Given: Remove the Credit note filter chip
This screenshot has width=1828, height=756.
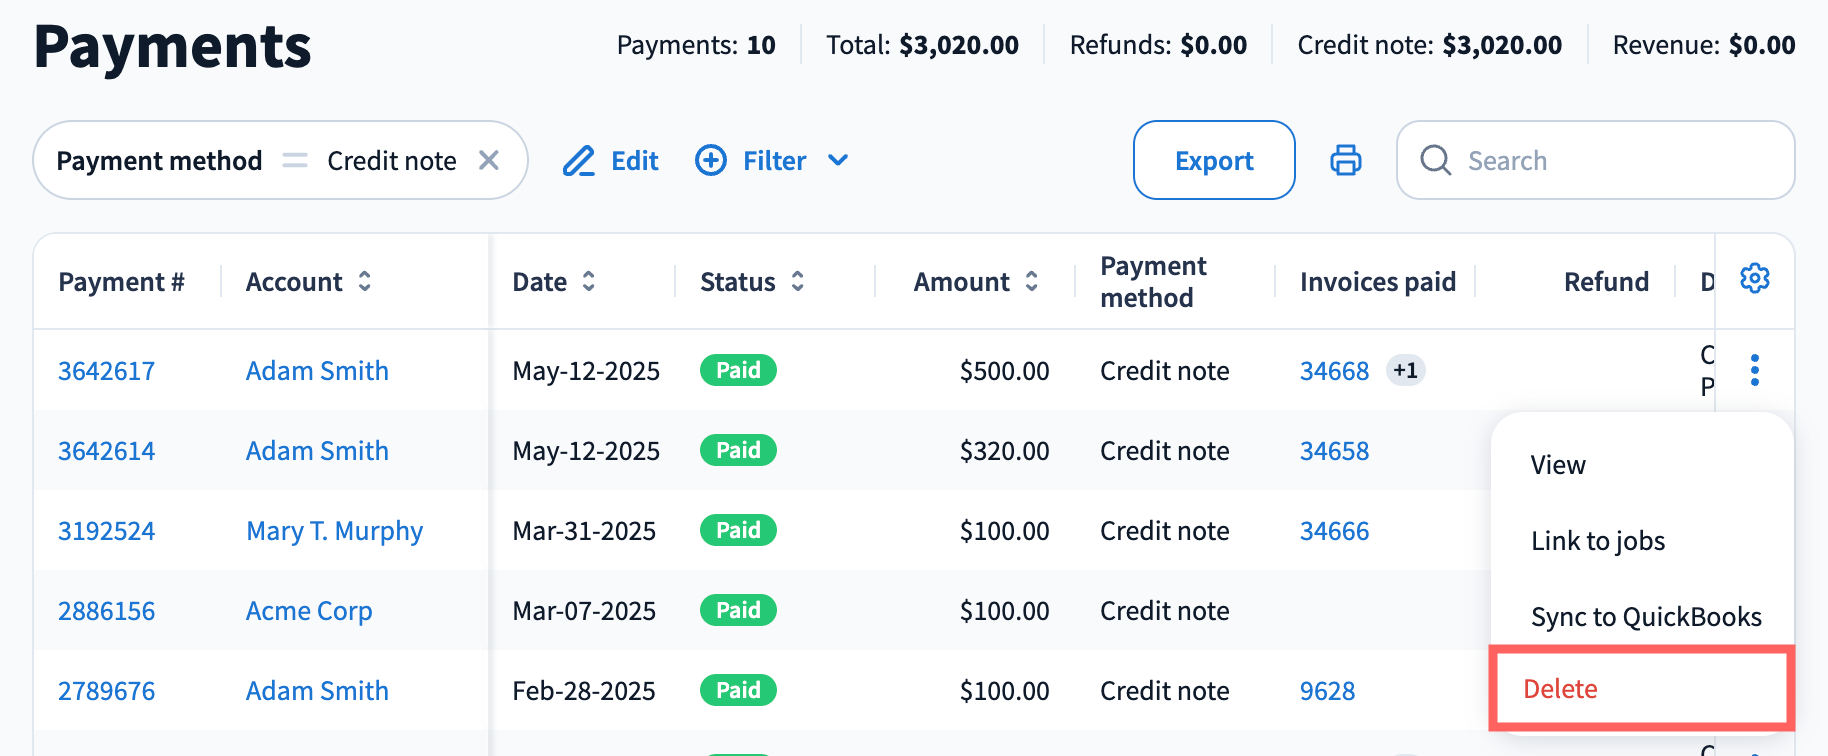Looking at the screenshot, I should 489,160.
